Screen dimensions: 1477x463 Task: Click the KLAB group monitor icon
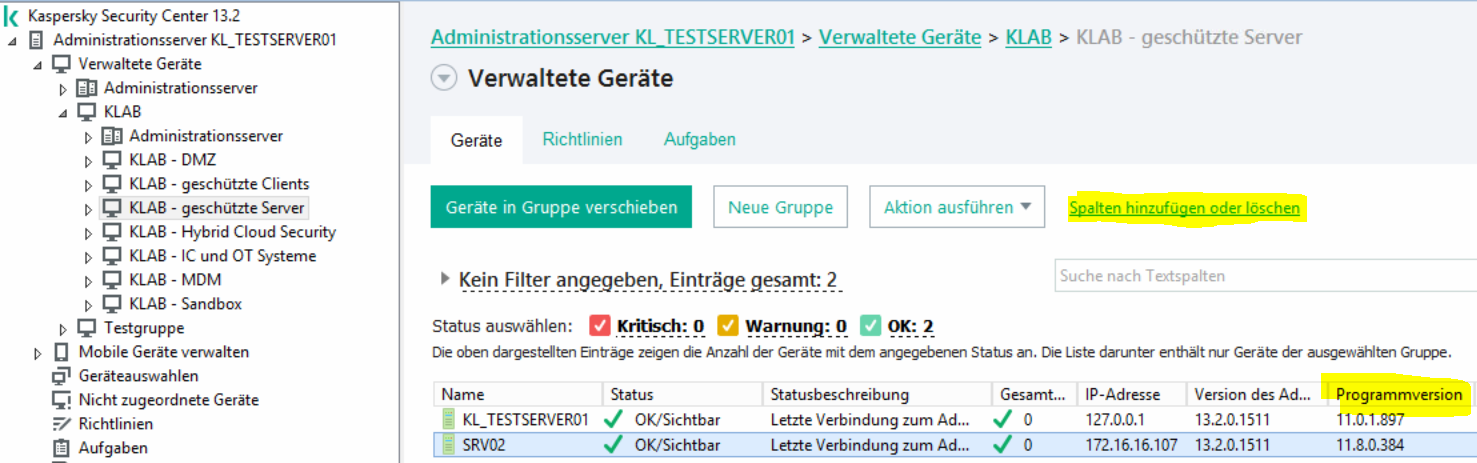tap(87, 112)
